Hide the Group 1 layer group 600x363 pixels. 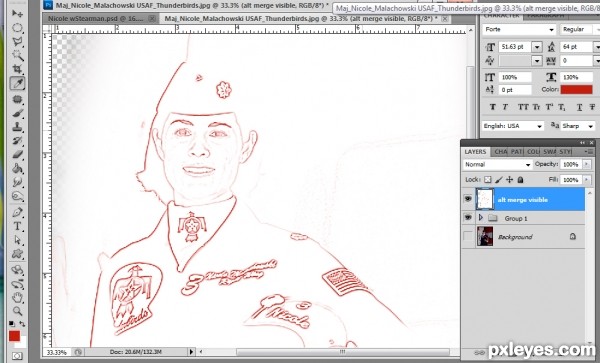click(468, 218)
